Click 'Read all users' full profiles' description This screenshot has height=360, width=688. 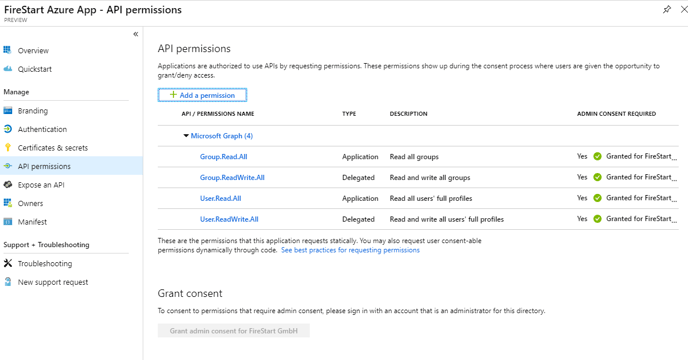(x=431, y=198)
